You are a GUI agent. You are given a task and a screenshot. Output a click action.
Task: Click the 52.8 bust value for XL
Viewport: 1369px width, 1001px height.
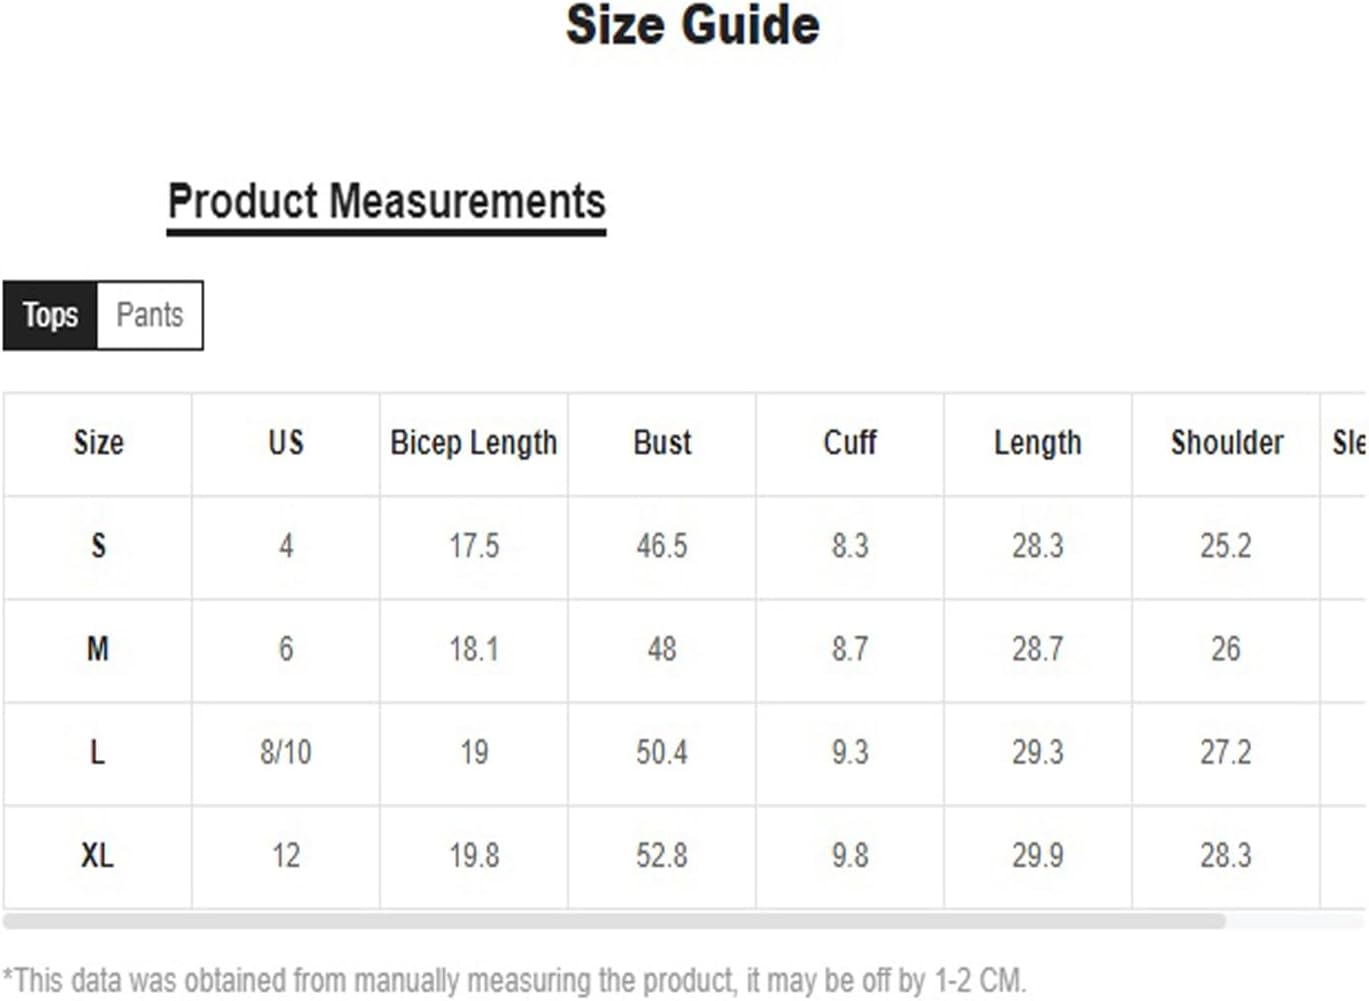662,856
